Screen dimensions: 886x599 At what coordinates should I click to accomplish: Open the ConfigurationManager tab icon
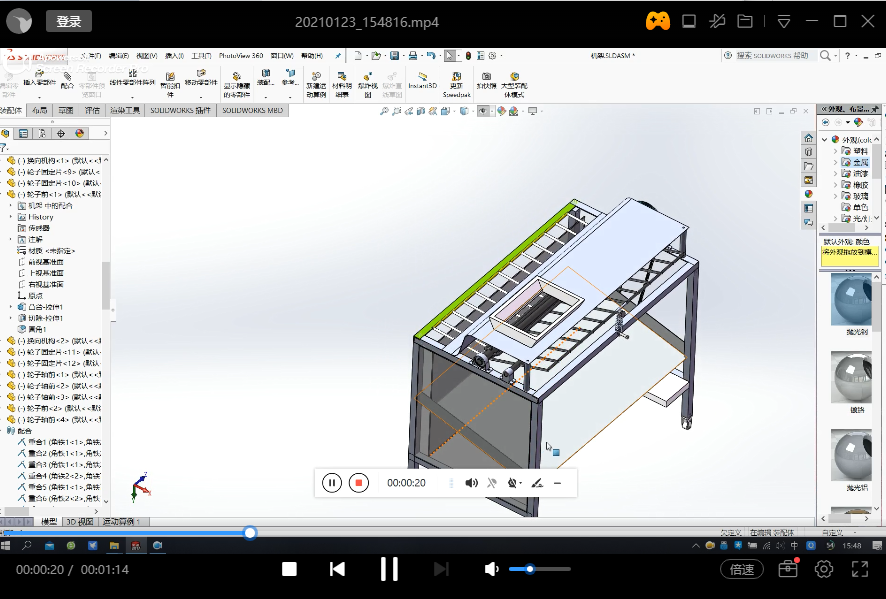(x=42, y=133)
